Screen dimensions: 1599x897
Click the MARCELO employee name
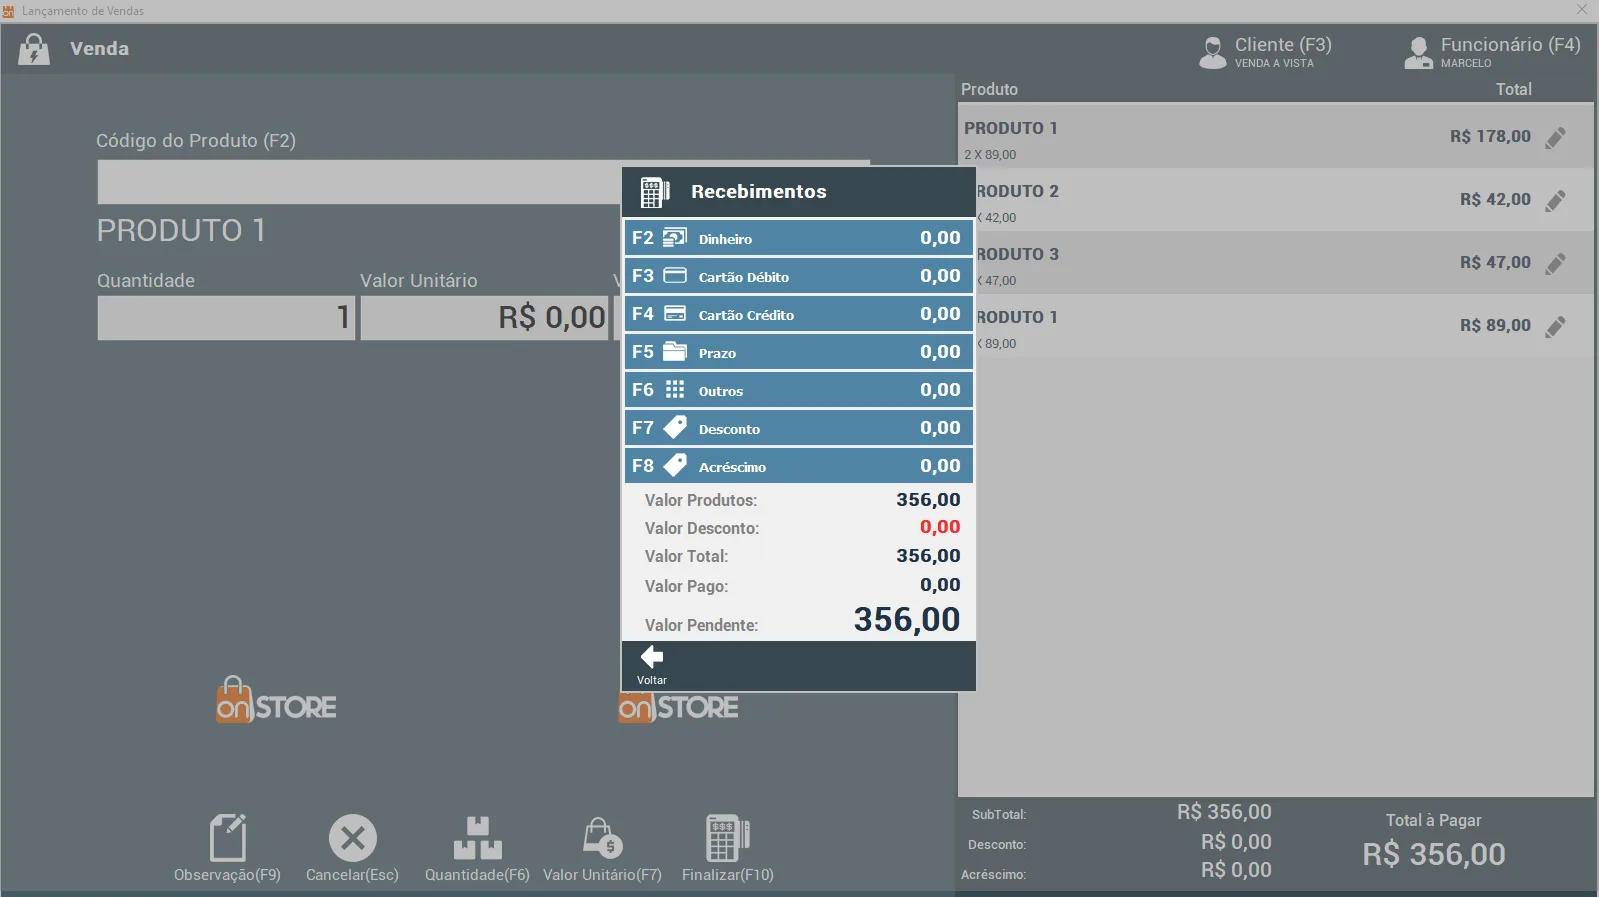[x=1466, y=63]
